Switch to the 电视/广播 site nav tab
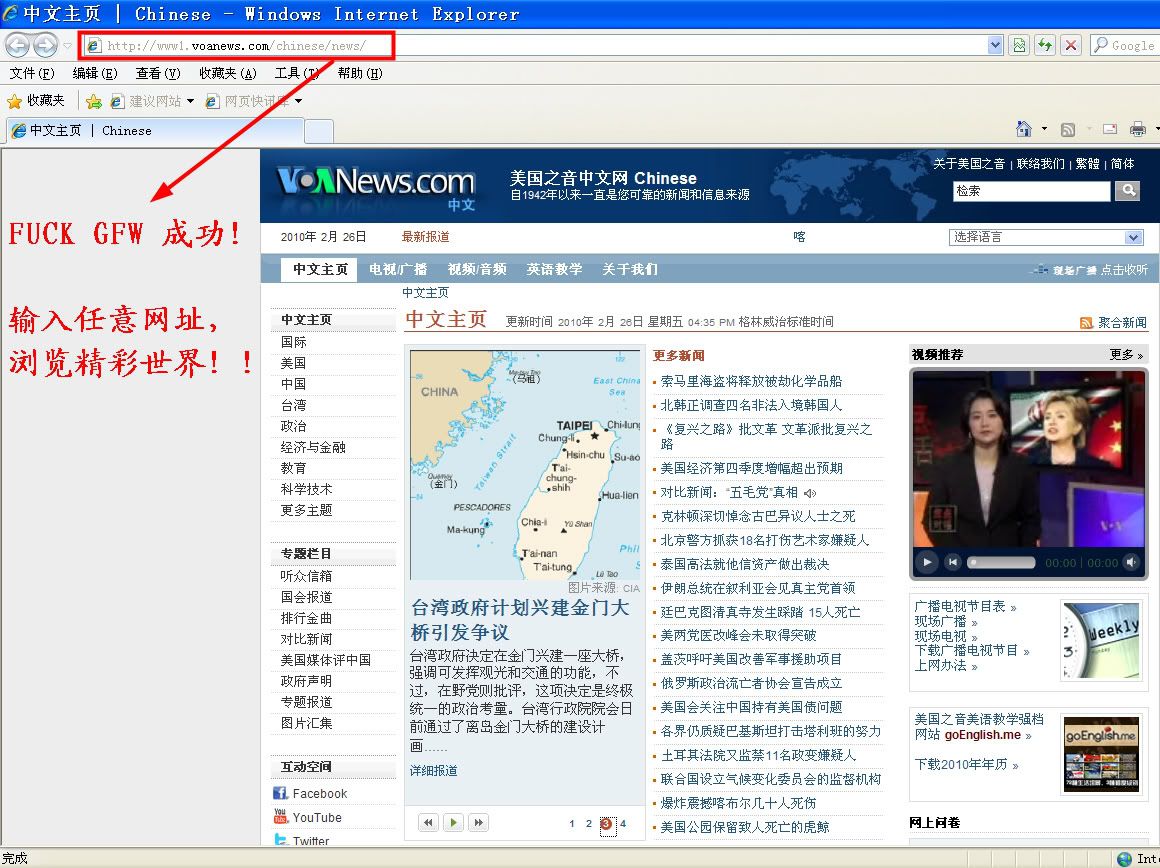1160x868 pixels. 398,269
